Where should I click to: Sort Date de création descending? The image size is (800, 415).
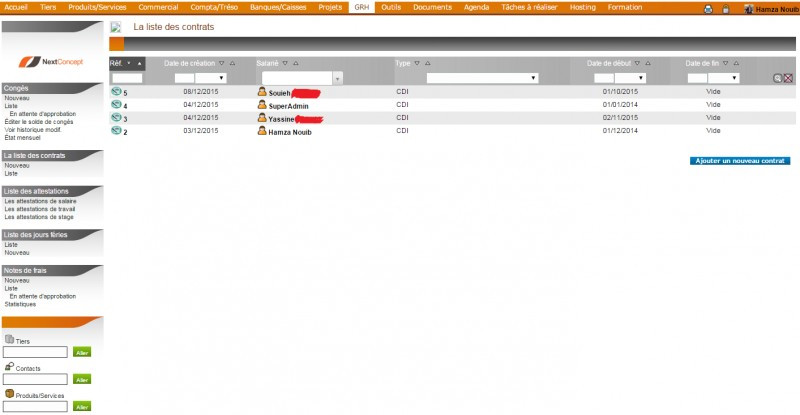[221, 63]
